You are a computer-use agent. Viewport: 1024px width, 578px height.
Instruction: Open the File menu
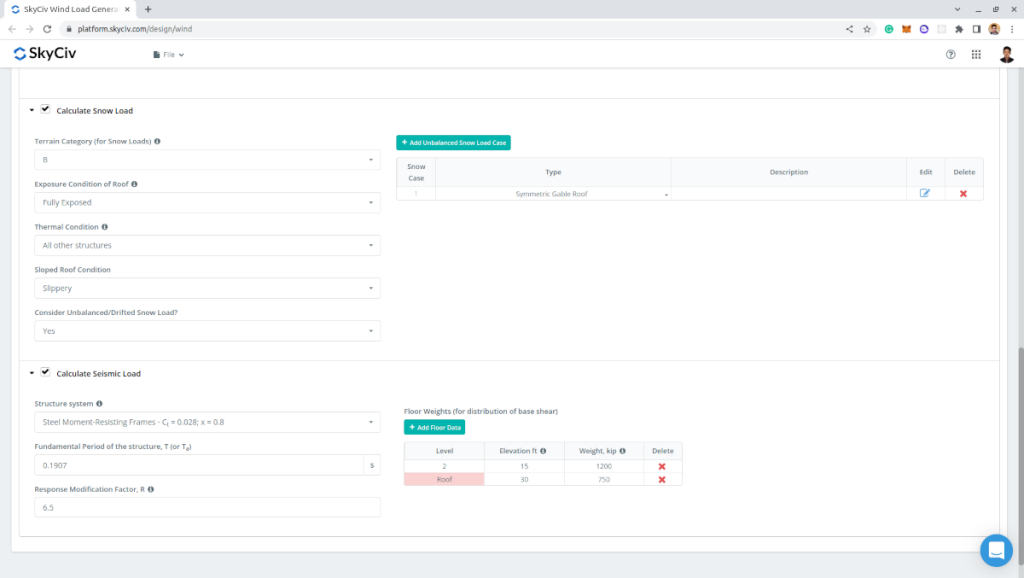(168, 54)
